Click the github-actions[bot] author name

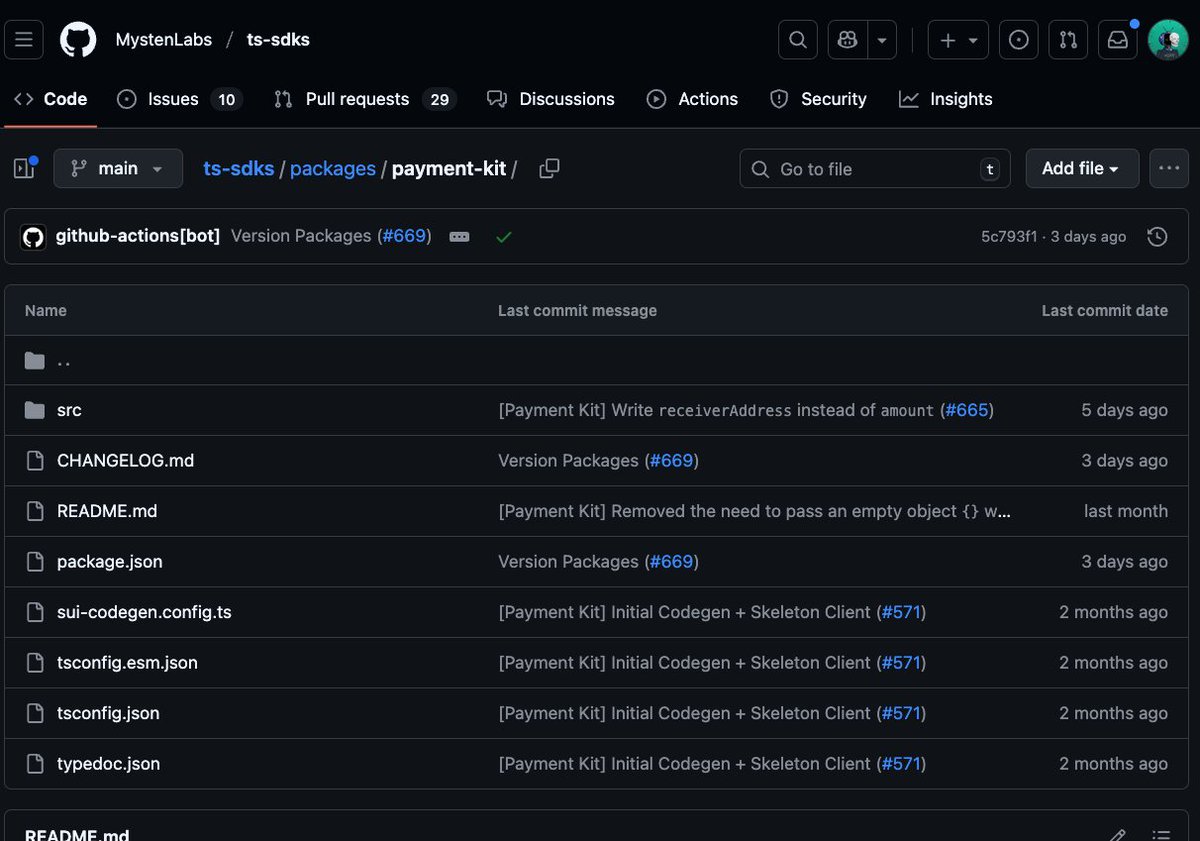[x=138, y=236]
